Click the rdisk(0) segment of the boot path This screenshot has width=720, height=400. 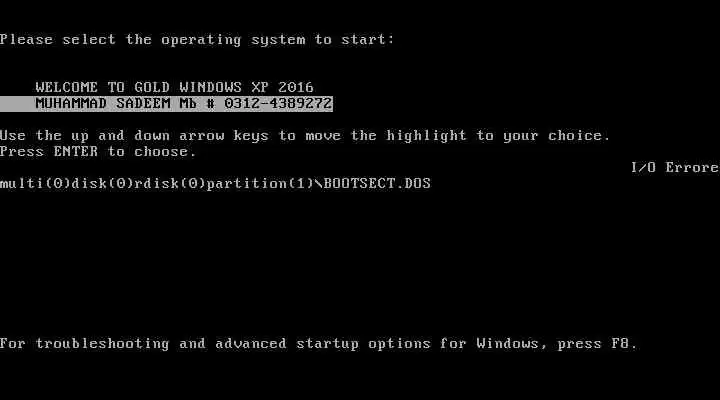[x=170, y=184]
